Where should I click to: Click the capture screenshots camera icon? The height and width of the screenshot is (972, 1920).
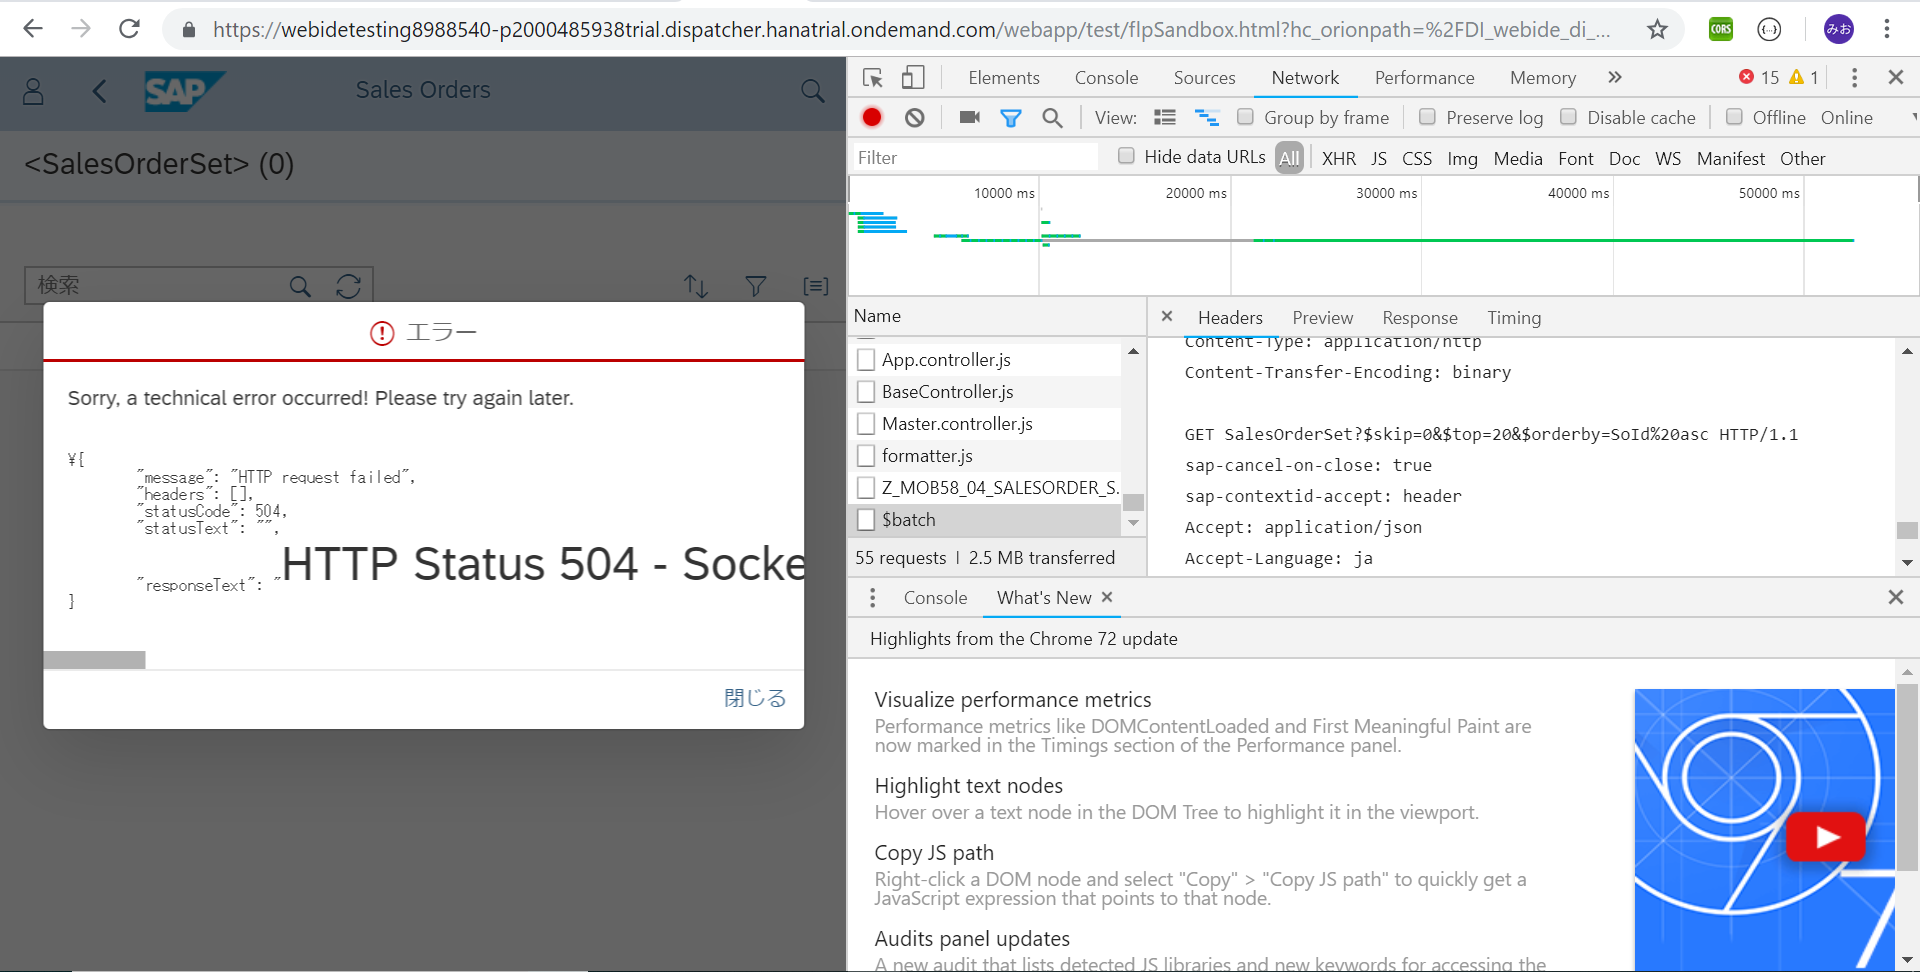tap(969, 118)
